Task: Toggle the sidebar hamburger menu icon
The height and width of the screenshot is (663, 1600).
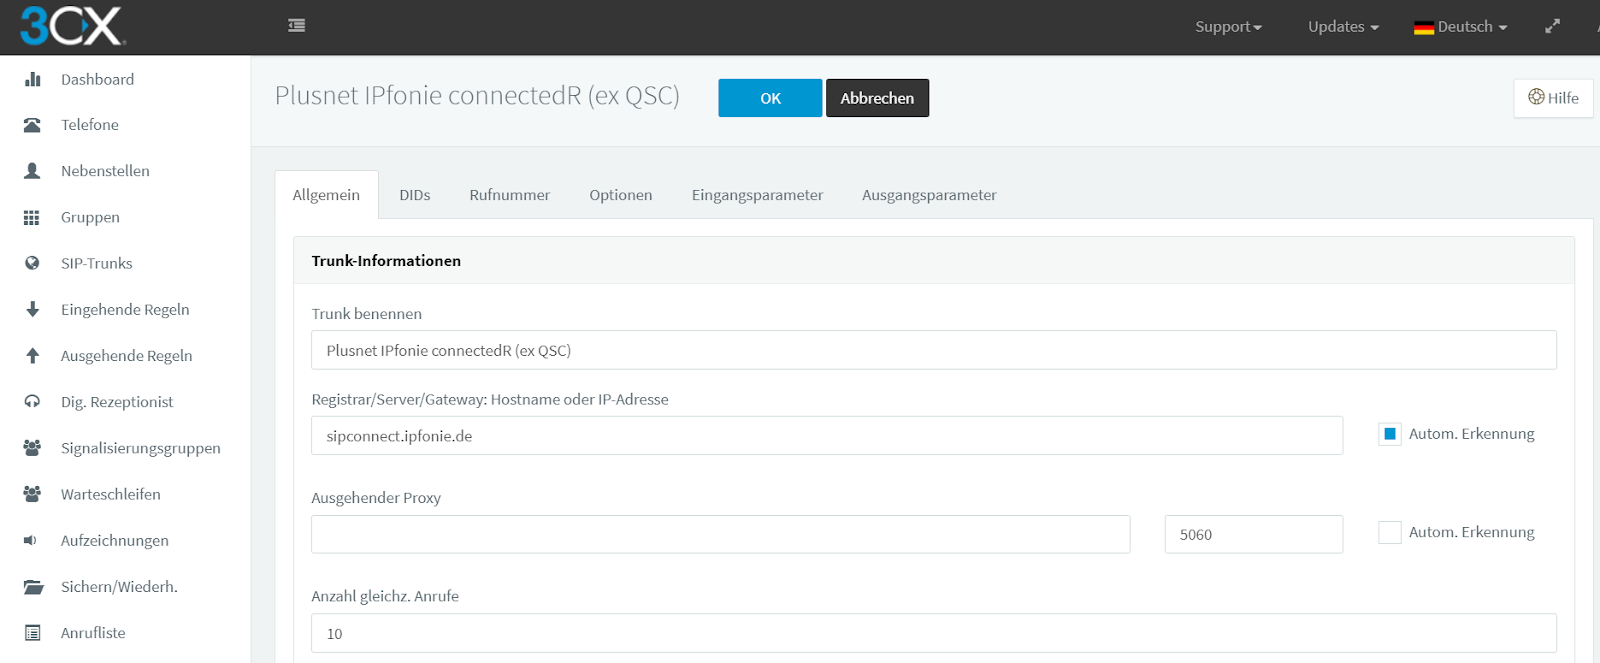Action: click(296, 26)
